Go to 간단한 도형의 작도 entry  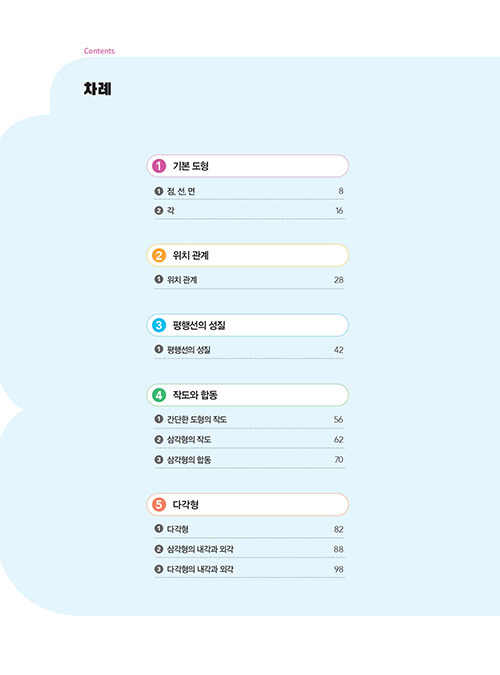pyautogui.click(x=249, y=419)
